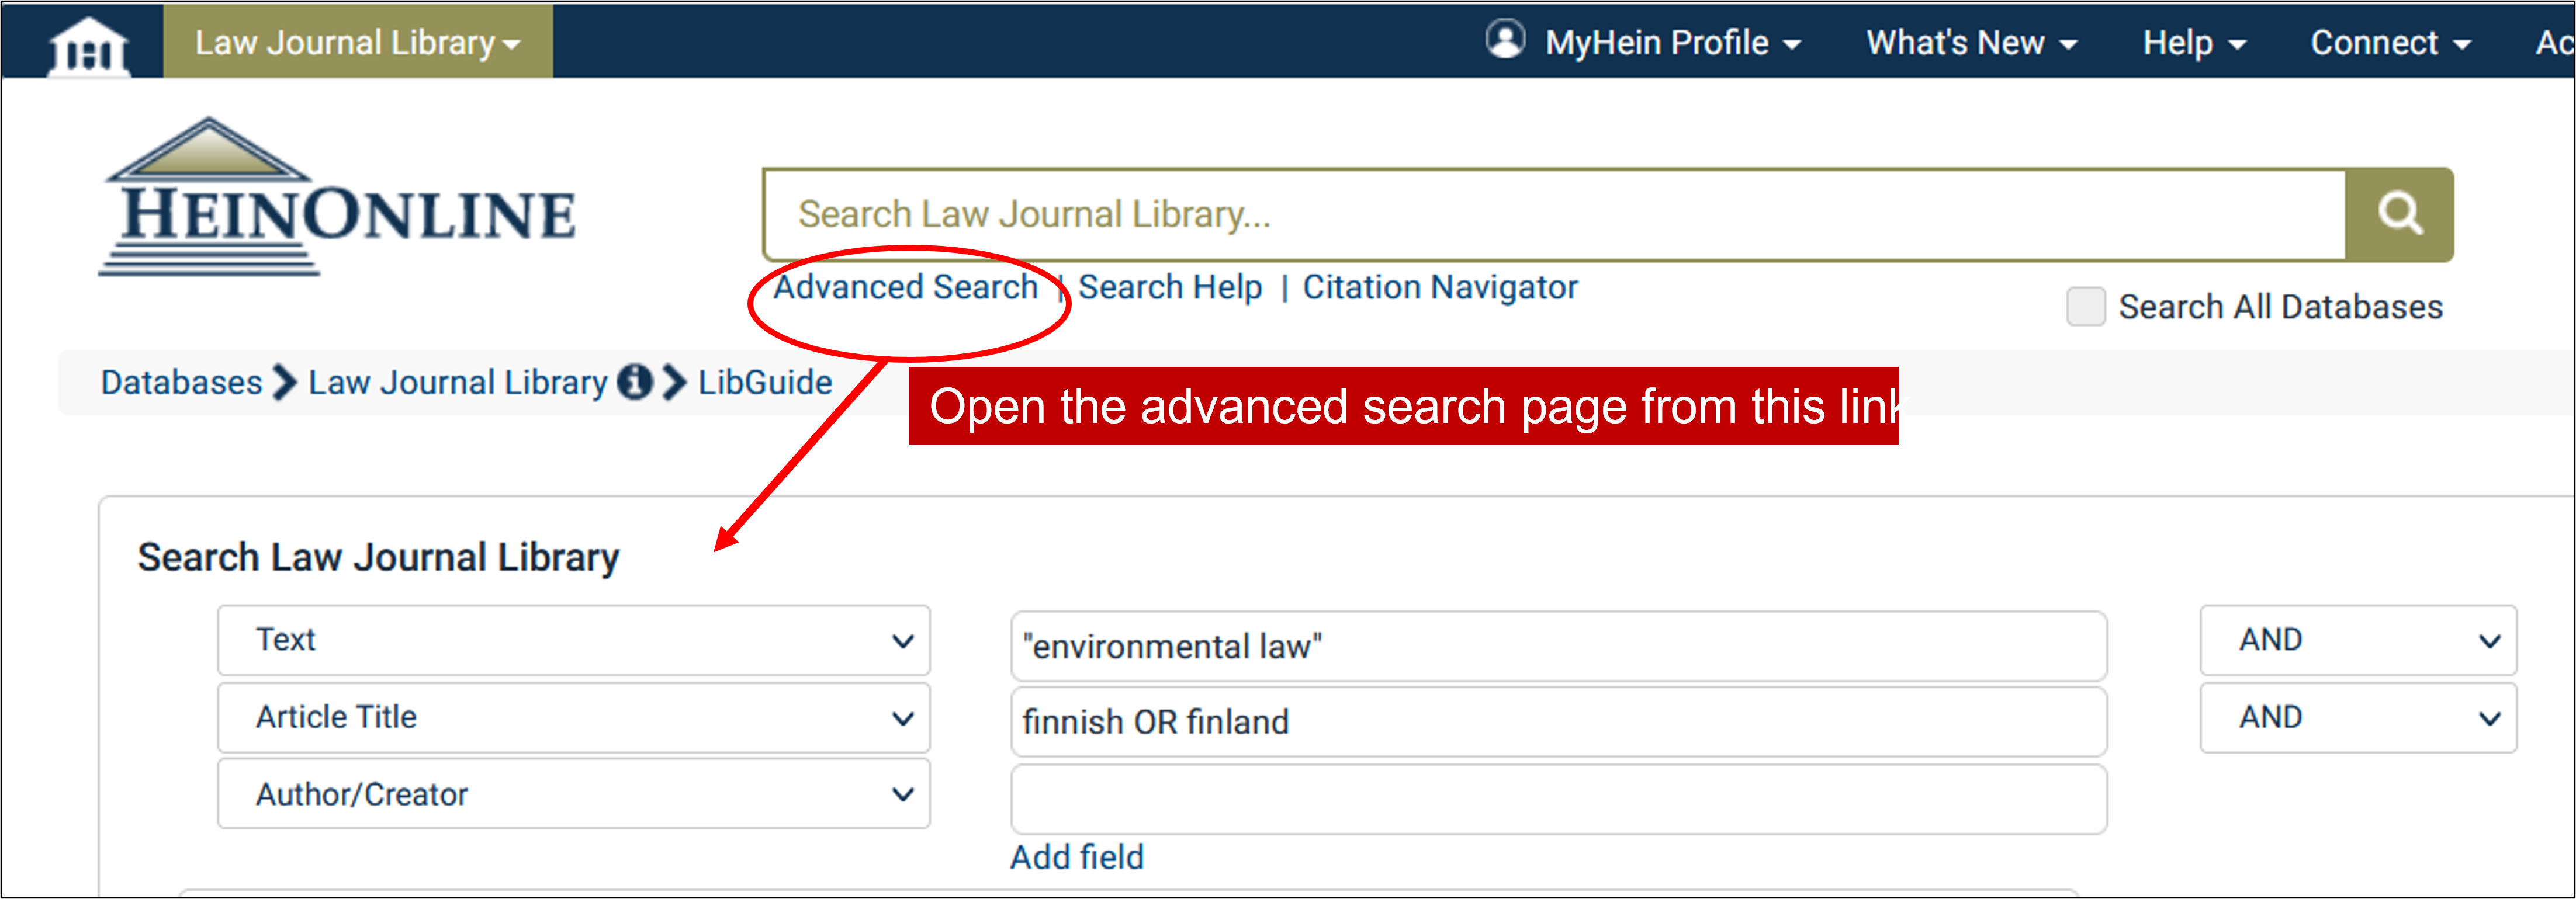Viewport: 2576px width, 899px height.
Task: Open the Connect menu
Action: pos(2390,43)
